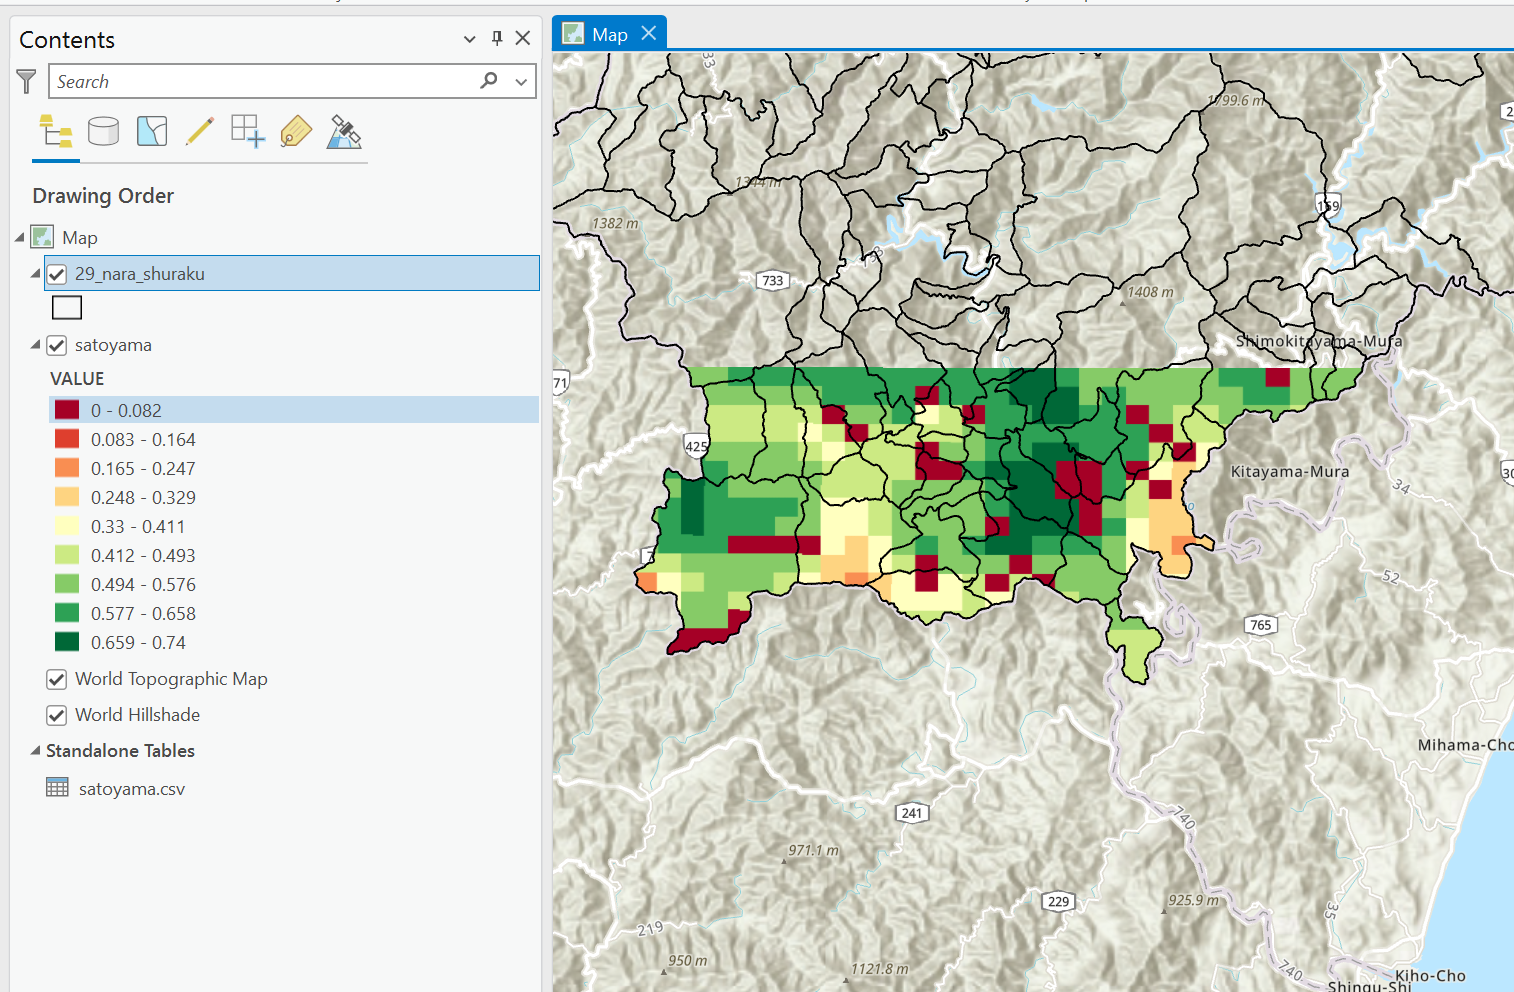Choose List By Selection icon
Viewport: 1514px width, 992px height.
152,131
